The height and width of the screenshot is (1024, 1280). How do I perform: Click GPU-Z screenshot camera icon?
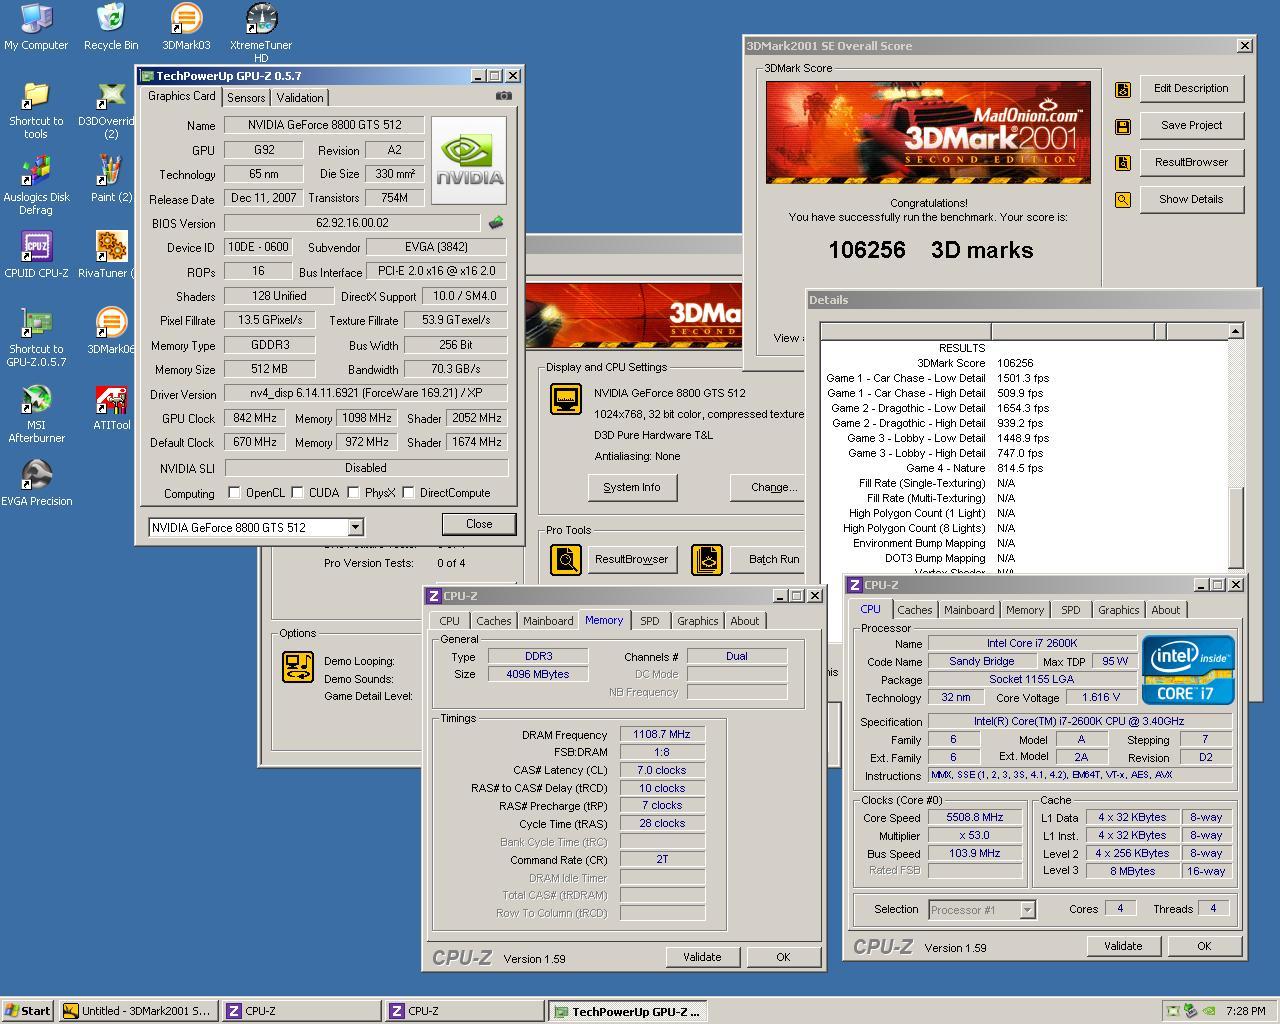tap(503, 96)
